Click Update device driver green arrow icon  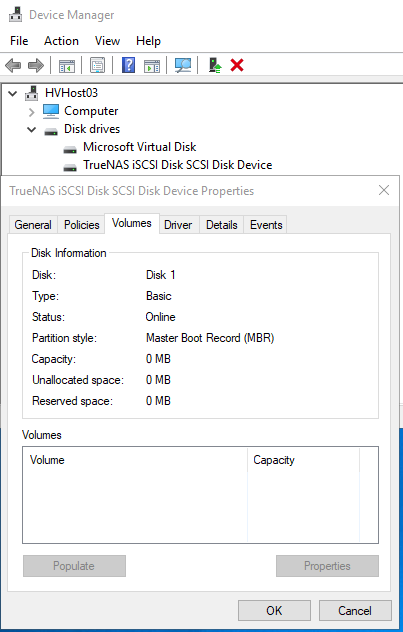pos(215,65)
